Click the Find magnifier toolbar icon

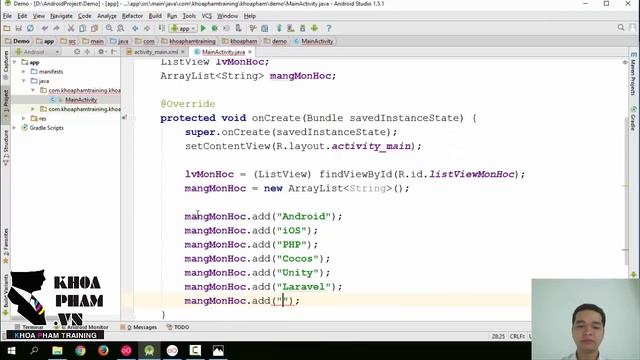[109, 28]
